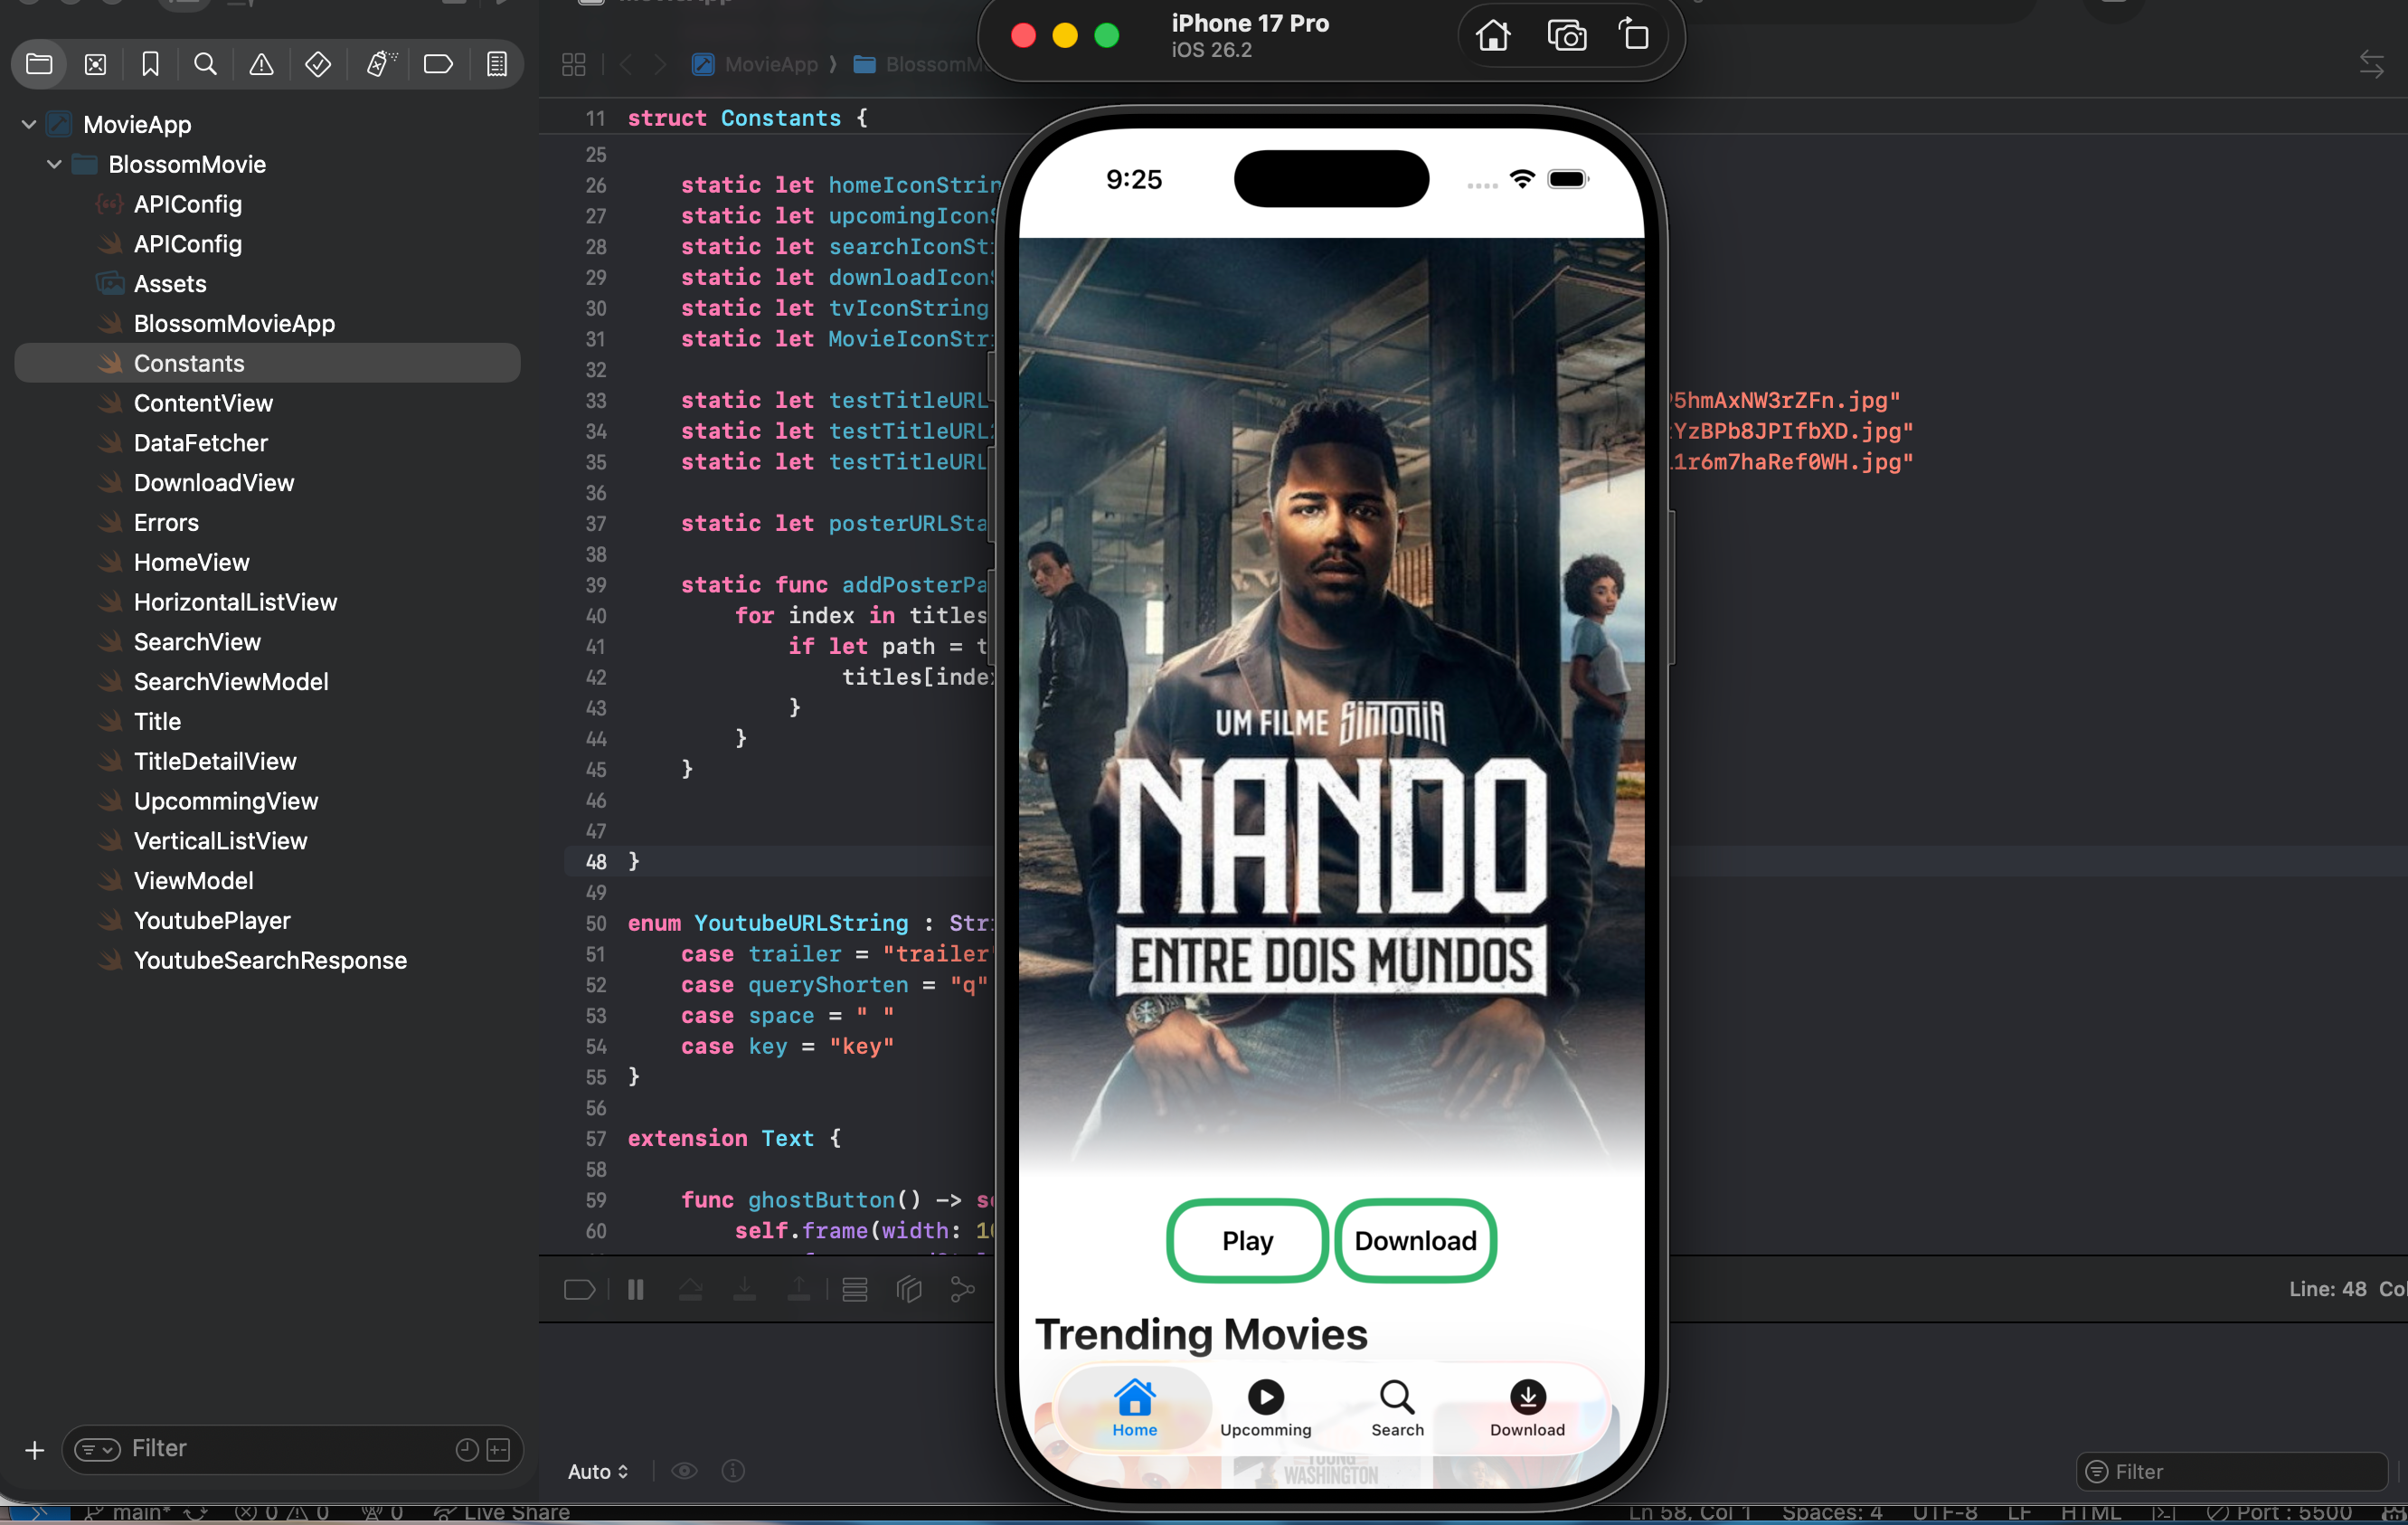
Task: Click line number 48 in the gutter
Action: (x=596, y=862)
